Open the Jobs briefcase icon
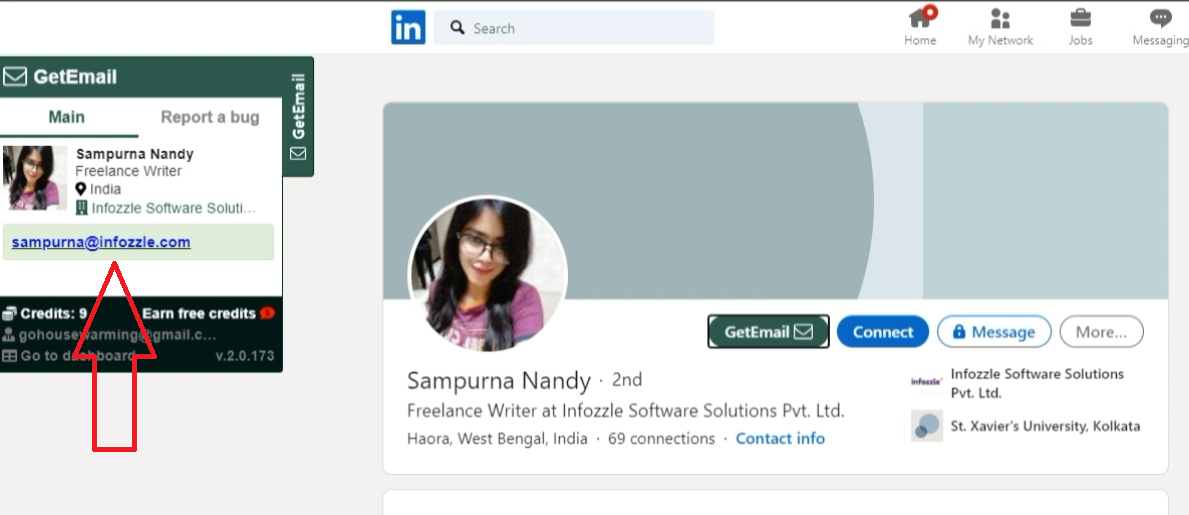Image resolution: width=1189 pixels, height=515 pixels. pyautogui.click(x=1080, y=18)
